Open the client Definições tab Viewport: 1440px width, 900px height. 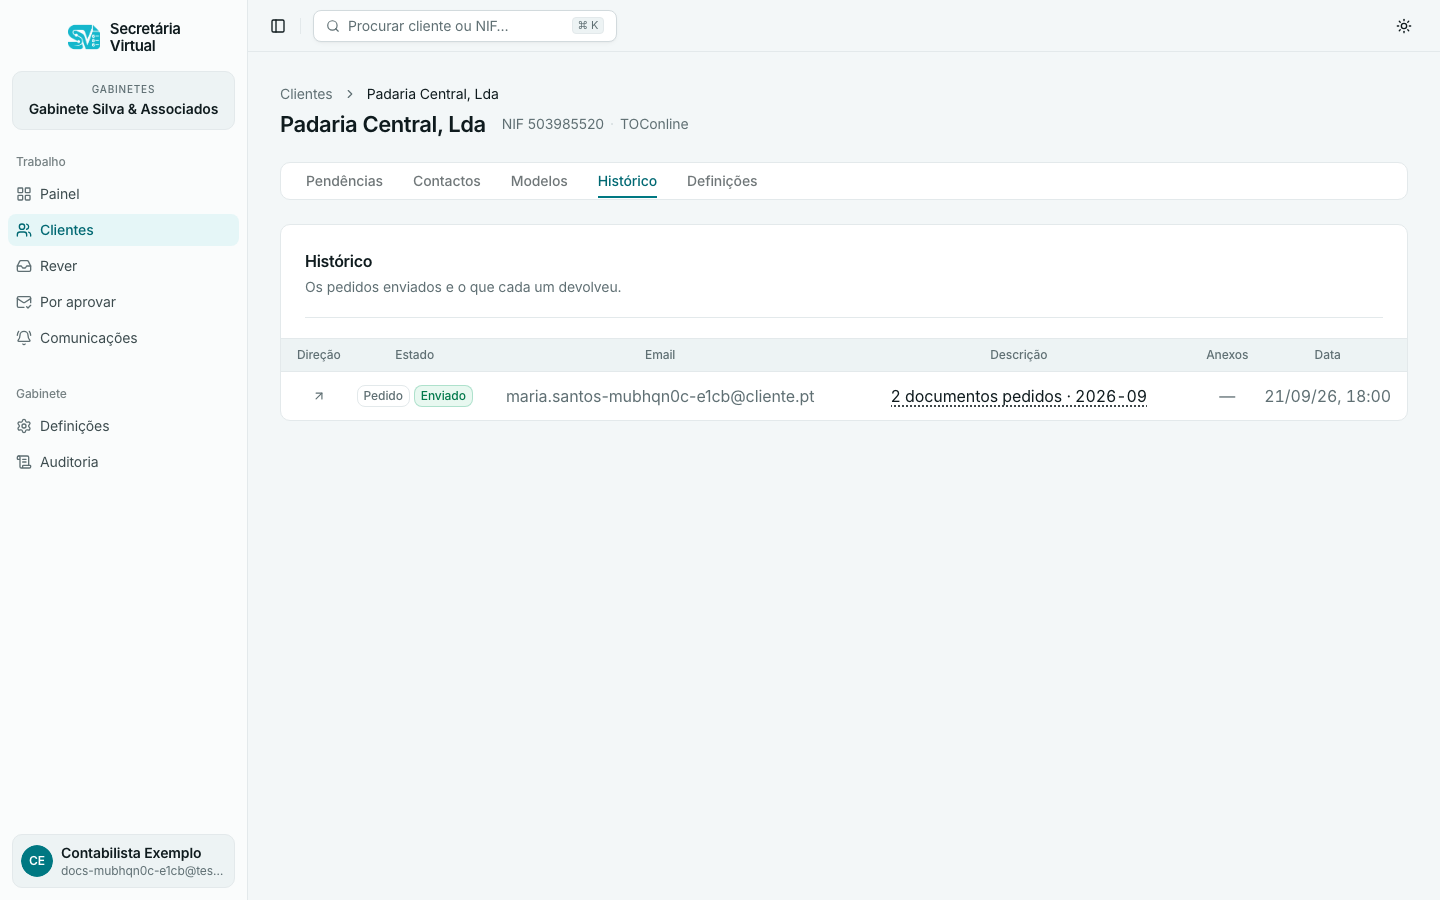722,181
